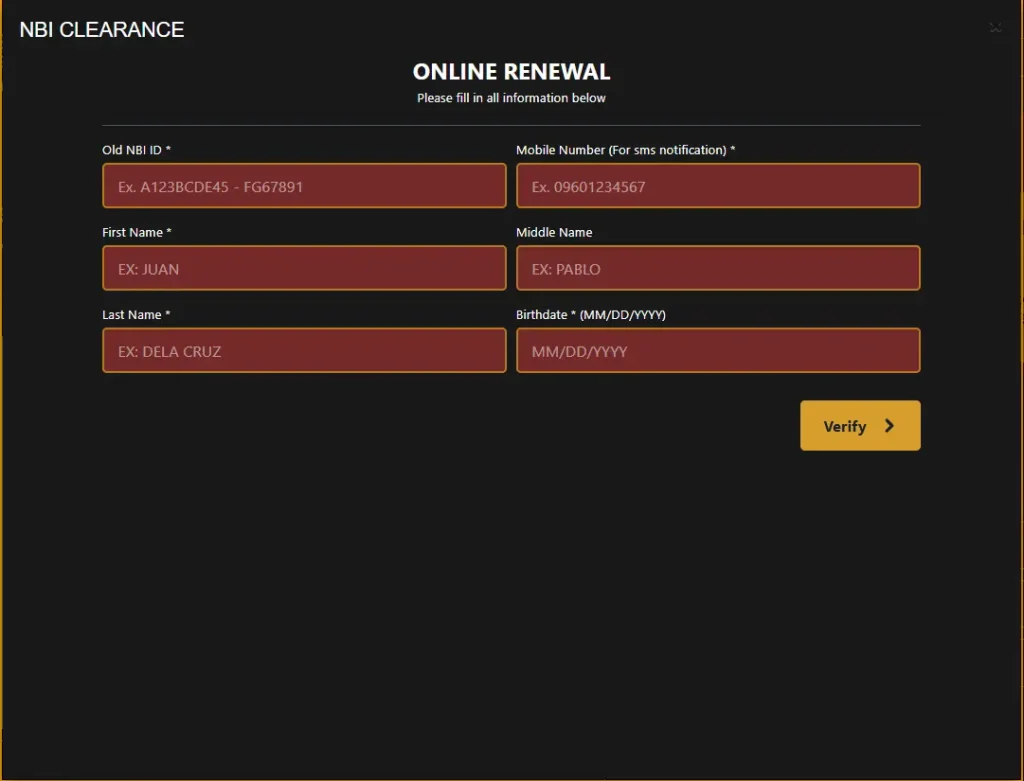Click the 'First Name *' label
Screen dimensions: 1024x781
pyautogui.click(x=136, y=232)
